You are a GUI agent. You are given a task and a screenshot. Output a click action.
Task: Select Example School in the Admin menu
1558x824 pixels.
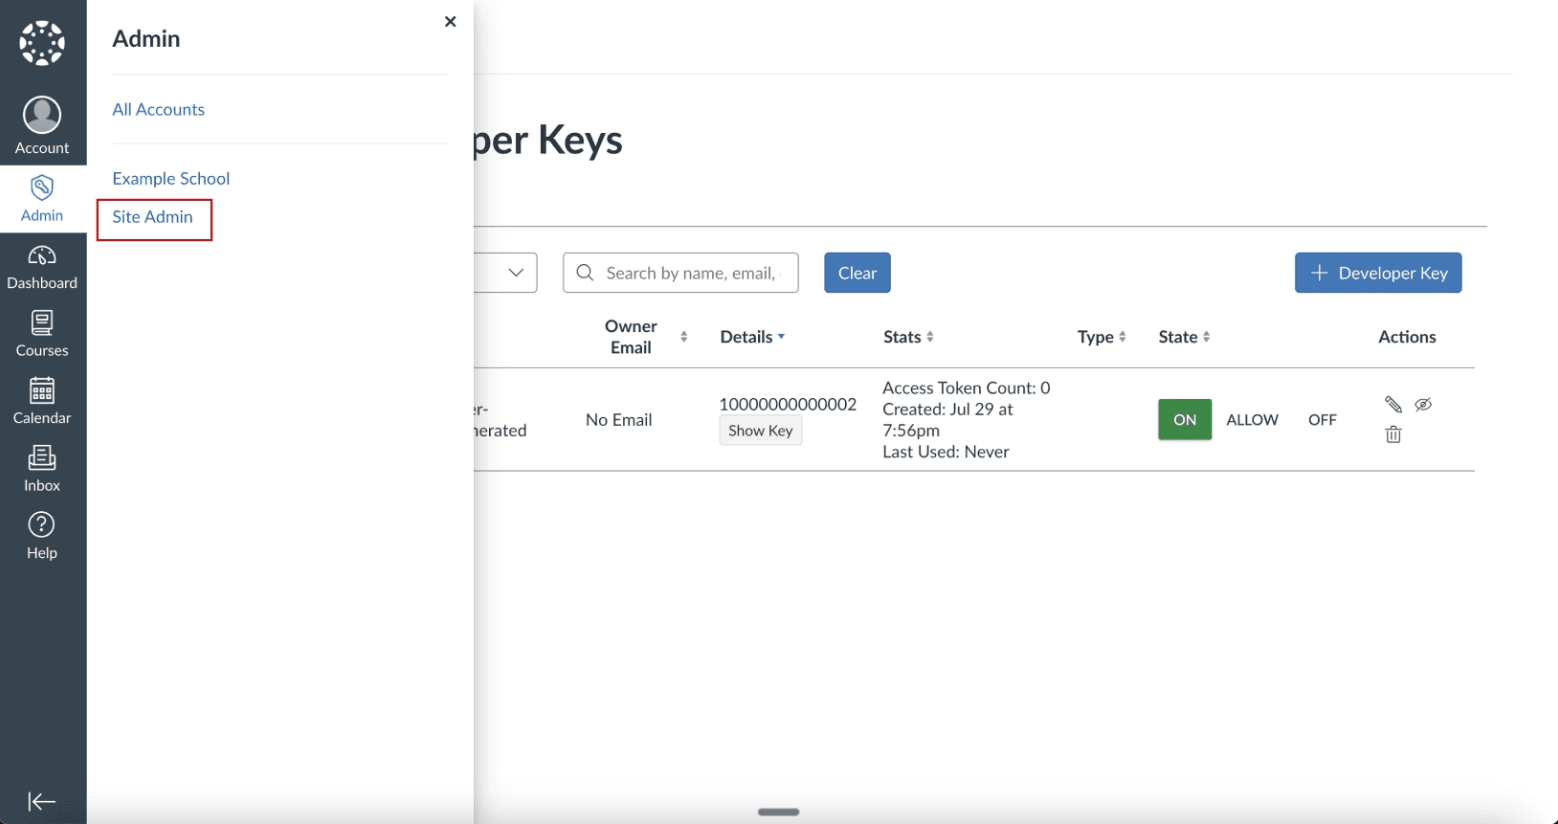tap(171, 178)
